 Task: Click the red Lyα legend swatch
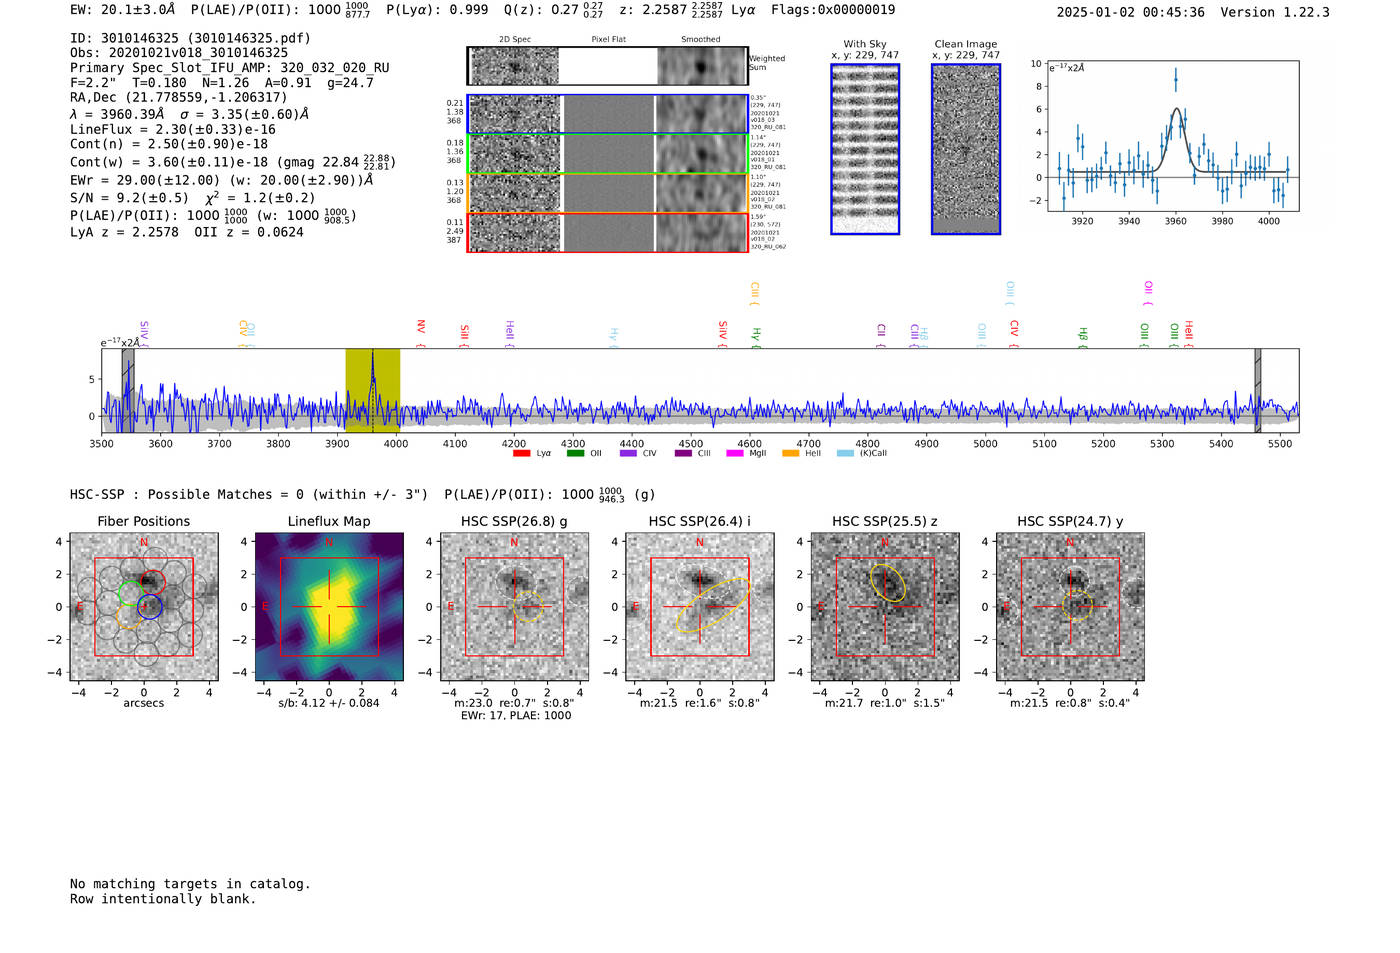click(x=521, y=453)
